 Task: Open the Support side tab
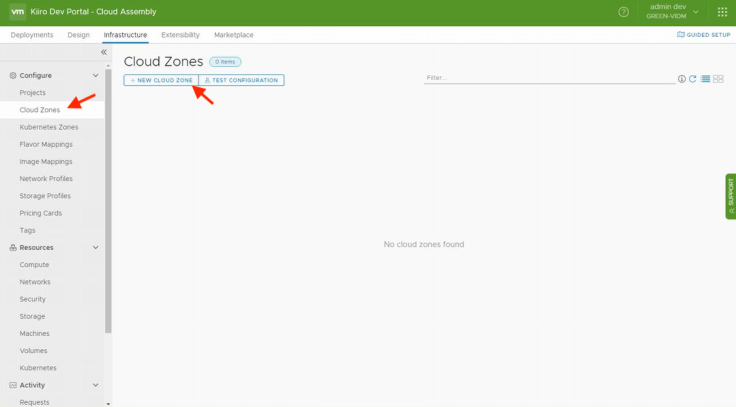coord(730,196)
